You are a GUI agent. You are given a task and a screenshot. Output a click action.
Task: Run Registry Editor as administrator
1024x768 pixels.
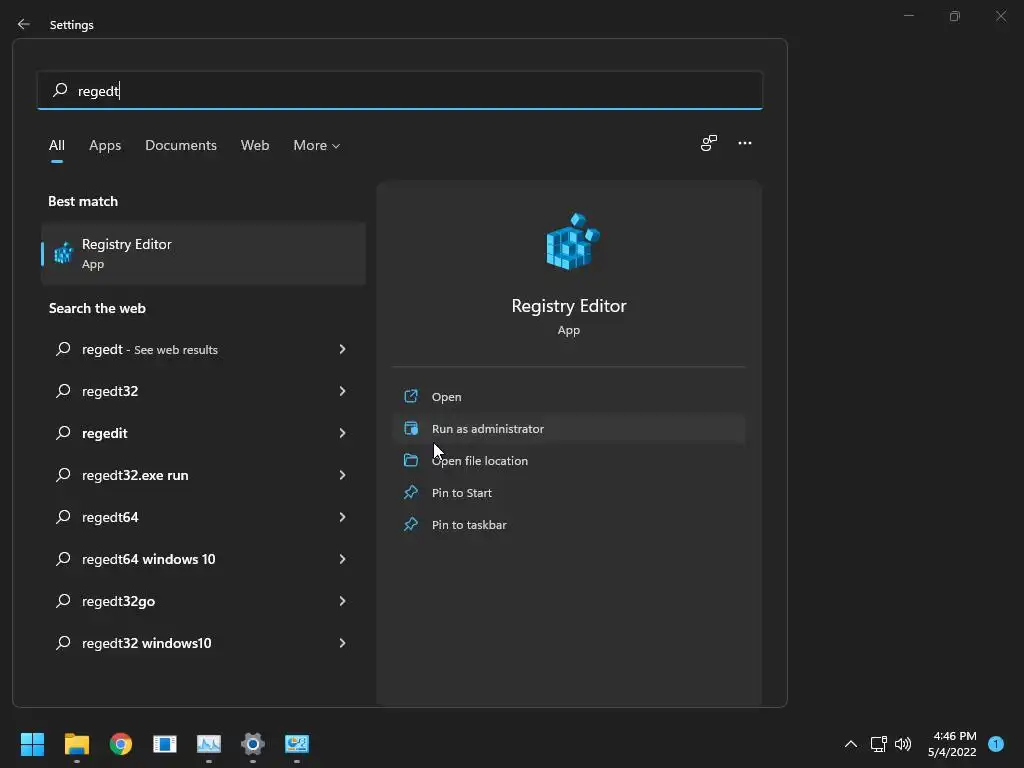(569, 428)
